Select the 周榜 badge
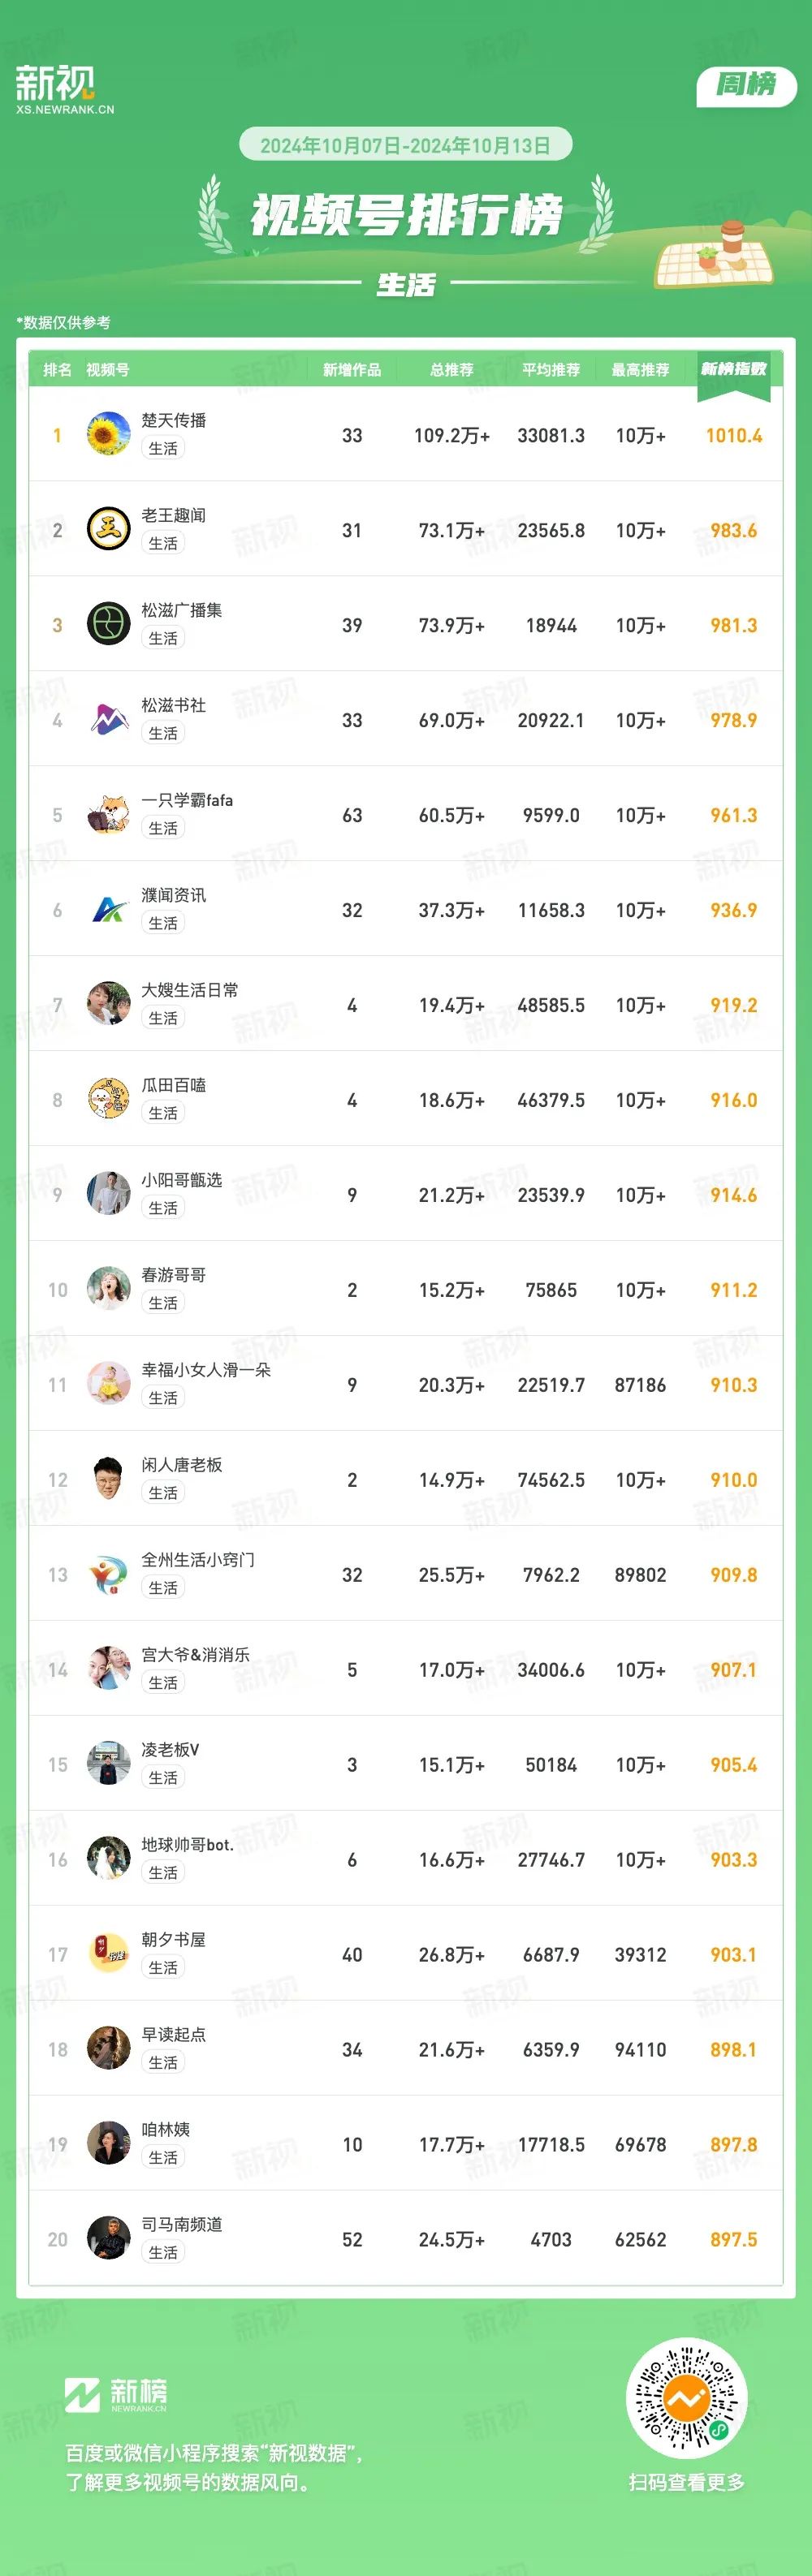The image size is (812, 2576). pyautogui.click(x=746, y=85)
